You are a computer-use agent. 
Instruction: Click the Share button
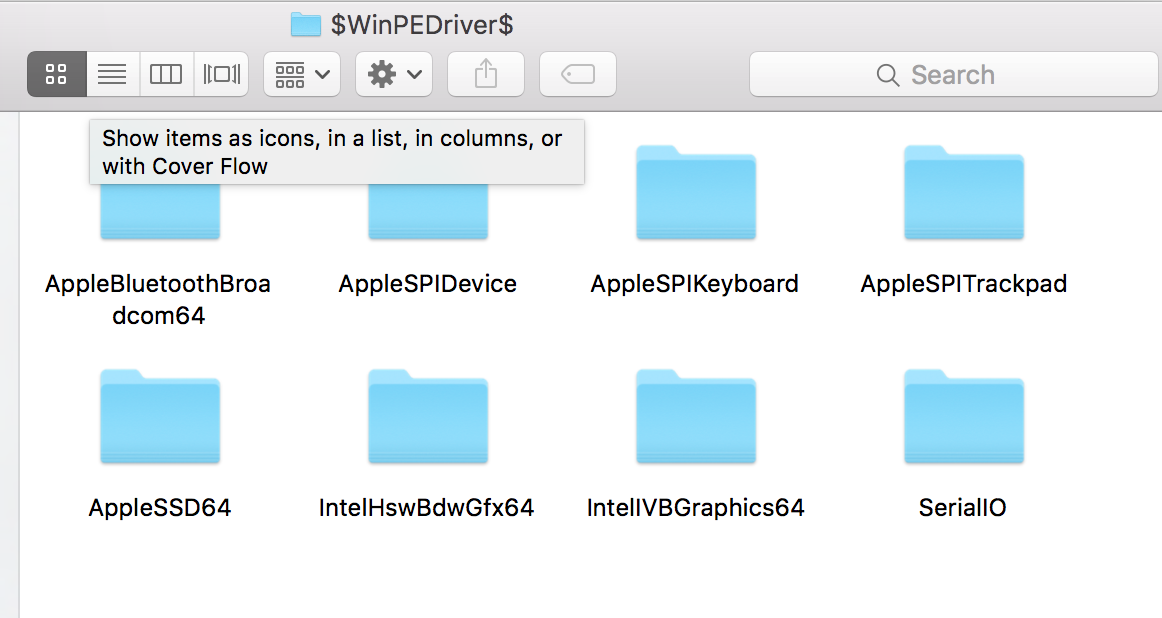point(486,74)
